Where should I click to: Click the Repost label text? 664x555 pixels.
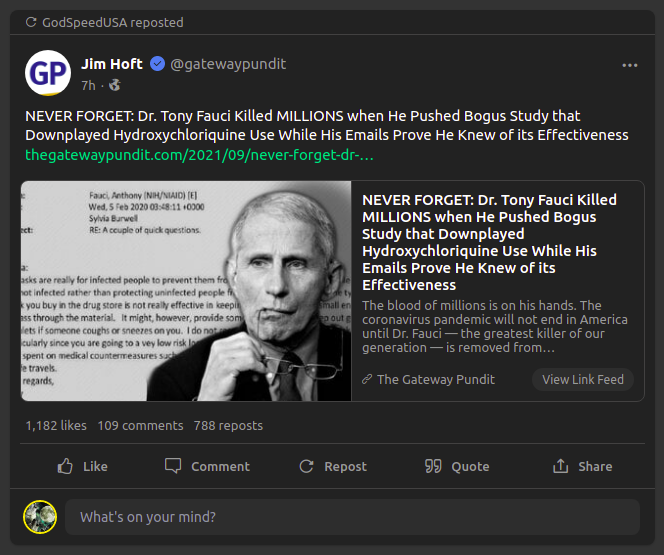click(345, 467)
